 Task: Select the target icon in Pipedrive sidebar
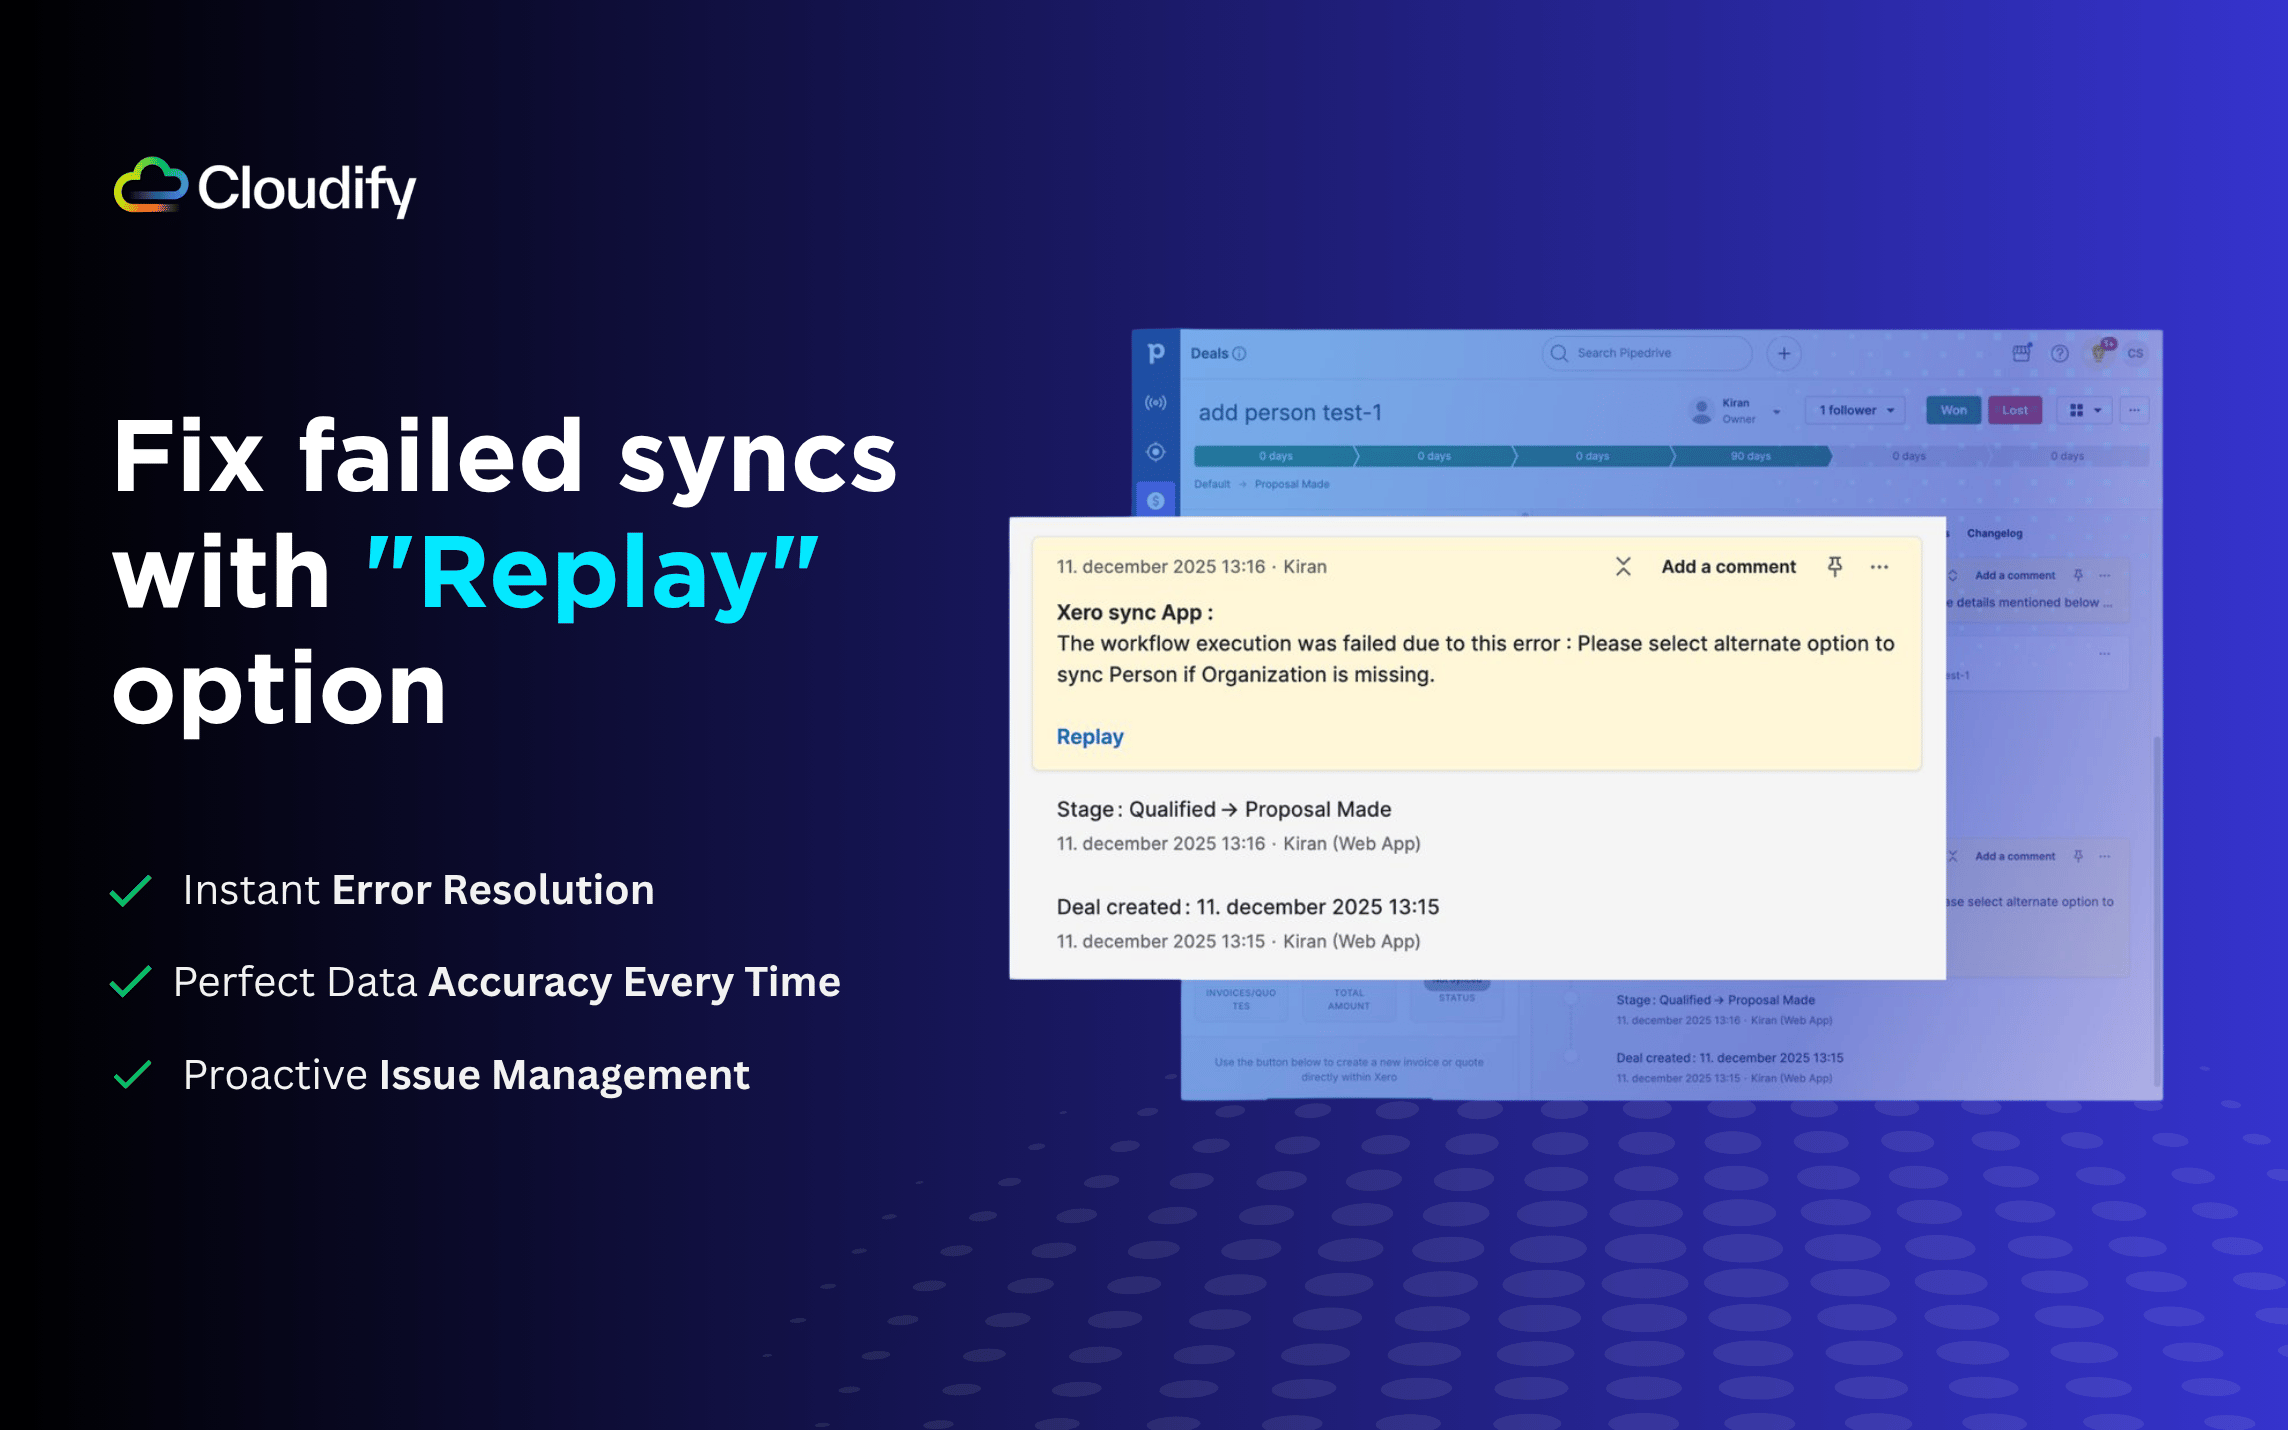point(1156,452)
